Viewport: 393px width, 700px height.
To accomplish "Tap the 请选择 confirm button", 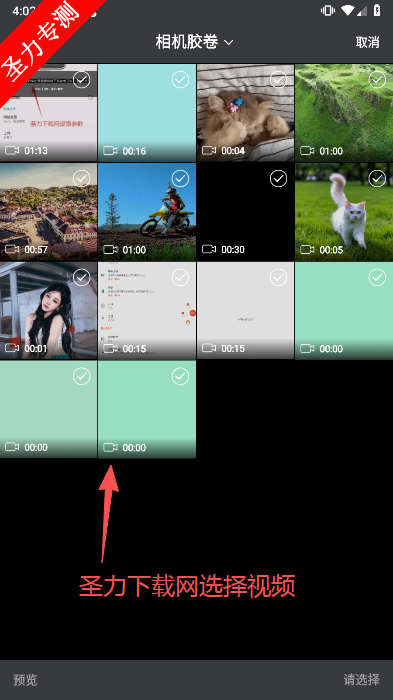I will [362, 680].
